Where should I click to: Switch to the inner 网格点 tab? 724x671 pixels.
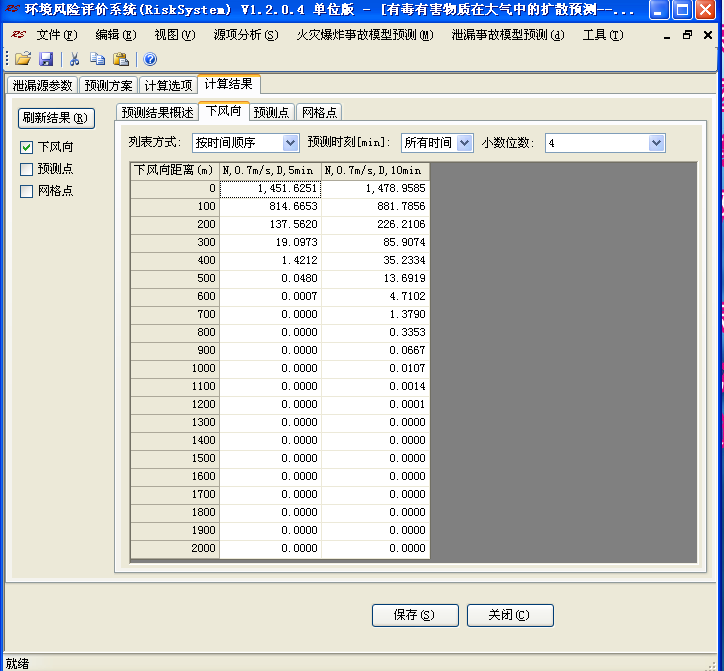tap(319, 112)
